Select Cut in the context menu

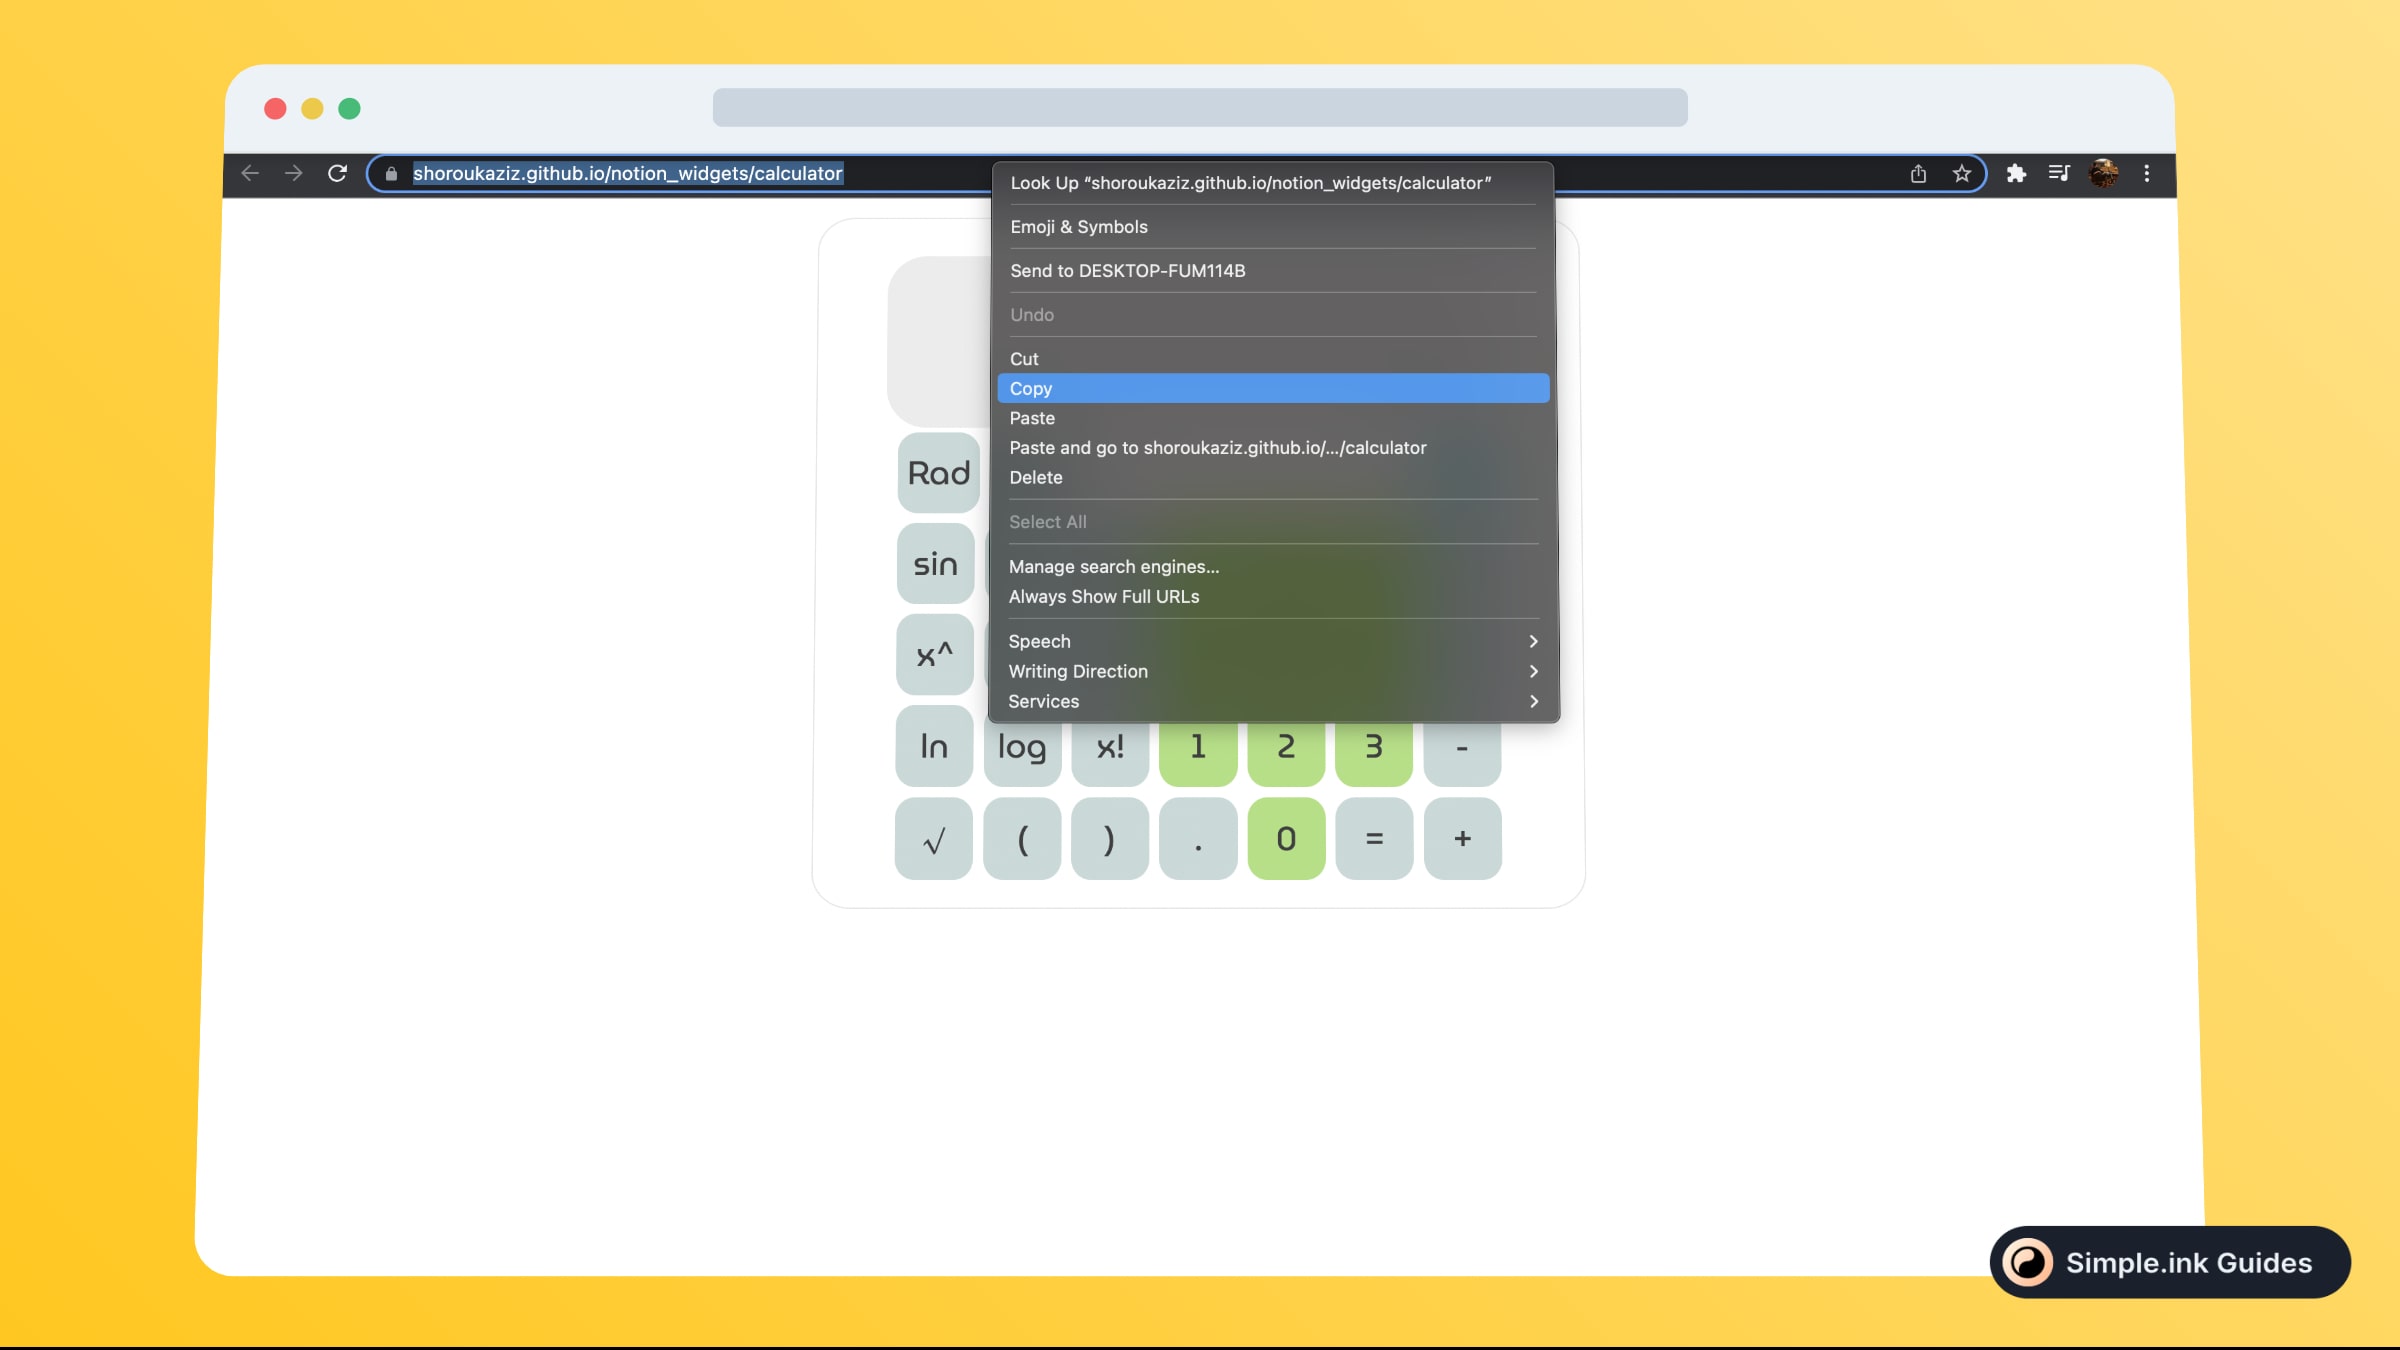pyautogui.click(x=1272, y=359)
